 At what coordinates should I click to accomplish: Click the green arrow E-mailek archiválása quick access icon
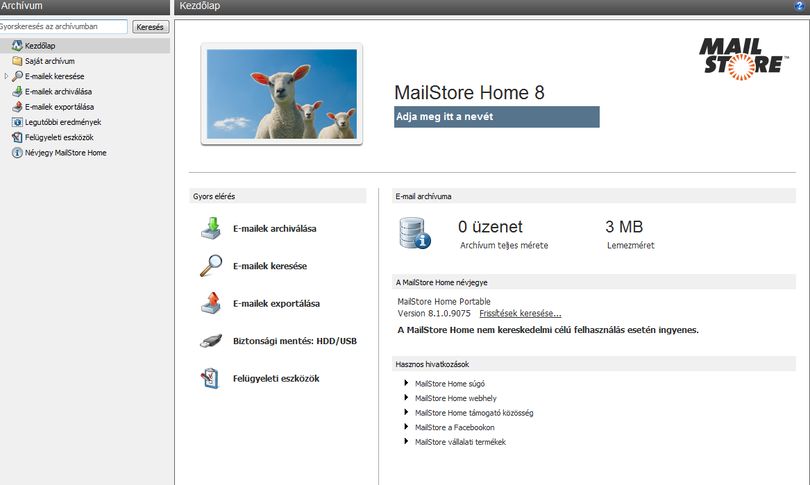[211, 228]
